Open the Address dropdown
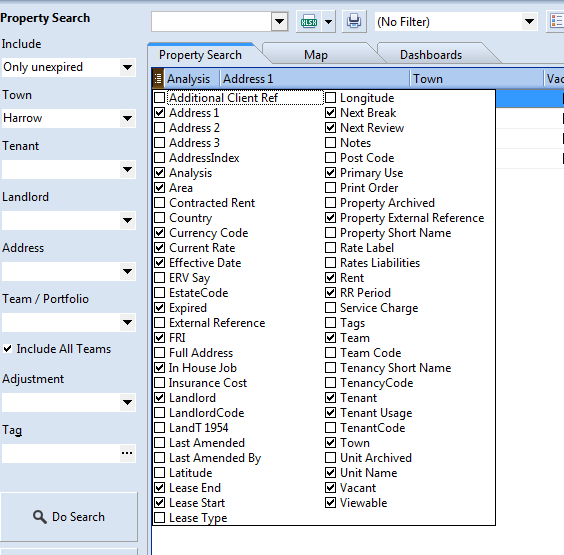Image resolution: width=564 pixels, height=555 pixels. point(127,272)
